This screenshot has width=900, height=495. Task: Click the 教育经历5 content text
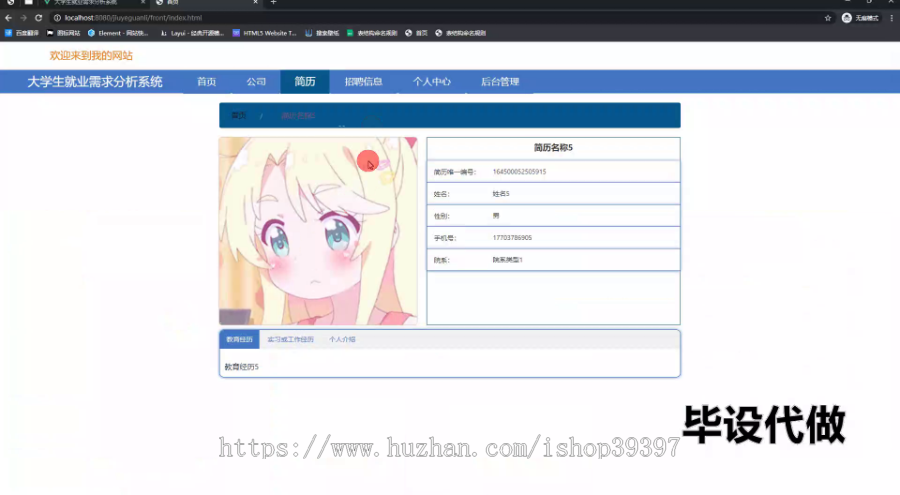tap(242, 367)
